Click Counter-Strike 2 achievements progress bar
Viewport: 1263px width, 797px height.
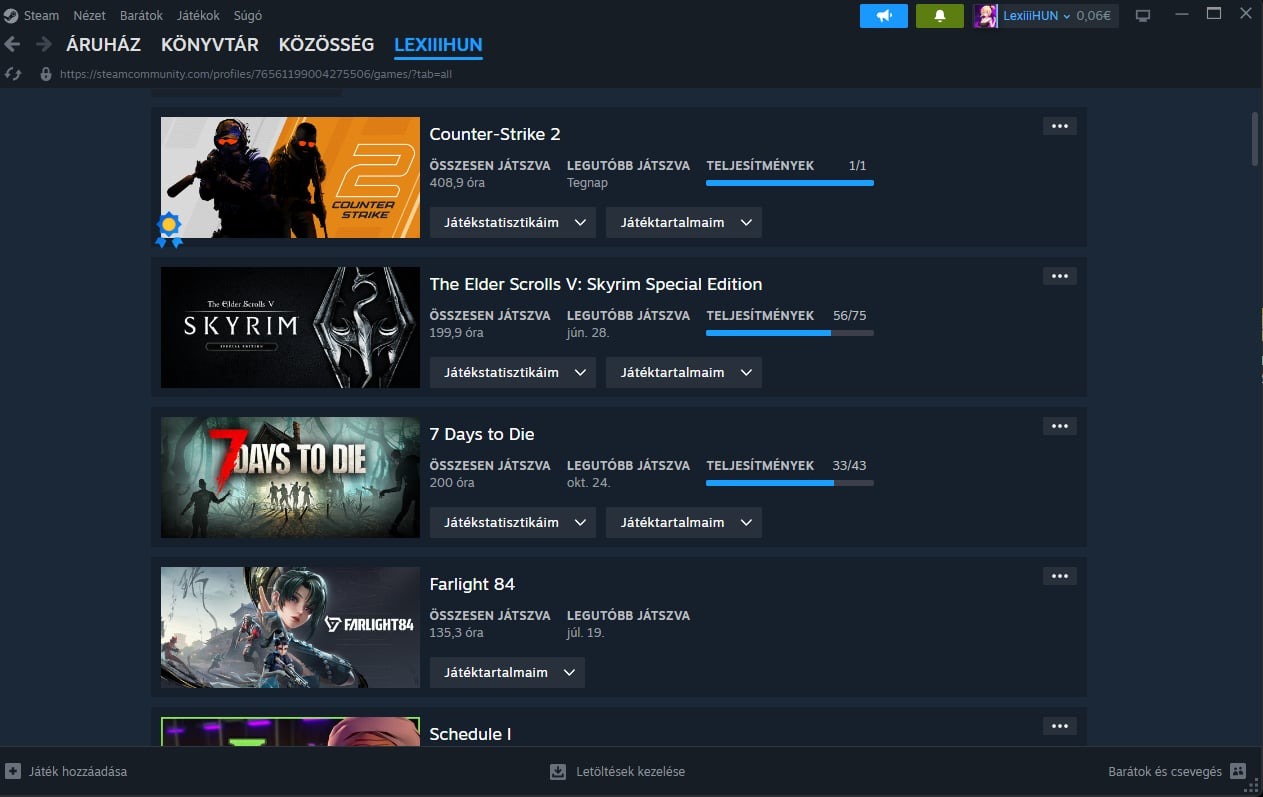pyautogui.click(x=790, y=183)
